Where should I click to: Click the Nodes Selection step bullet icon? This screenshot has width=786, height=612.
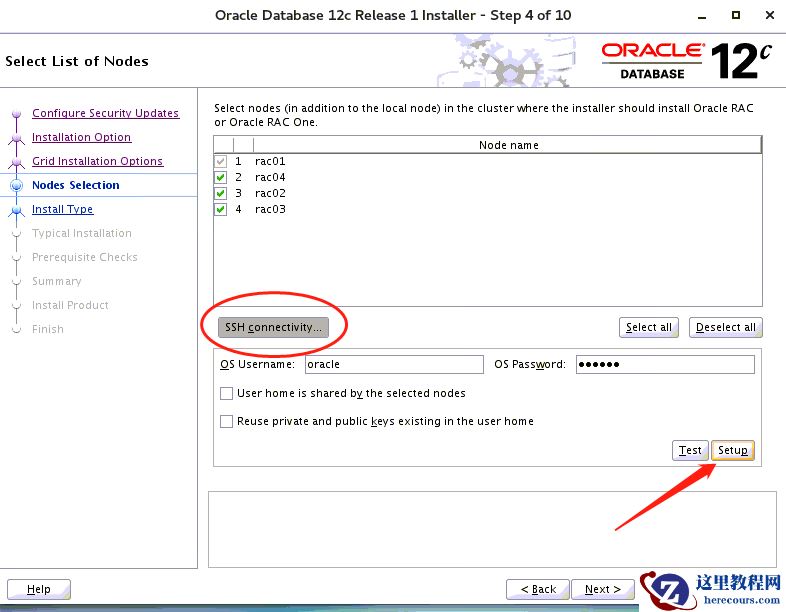17,185
